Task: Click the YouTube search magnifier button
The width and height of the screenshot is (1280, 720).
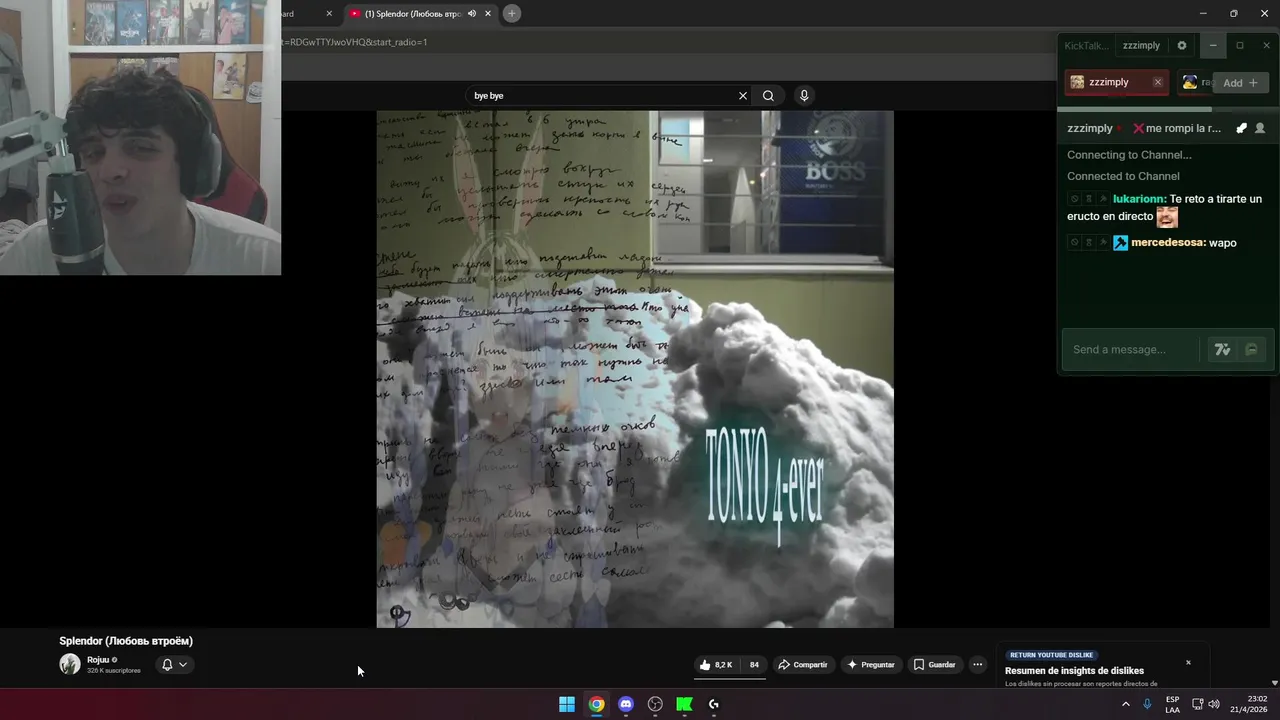Action: 768,96
